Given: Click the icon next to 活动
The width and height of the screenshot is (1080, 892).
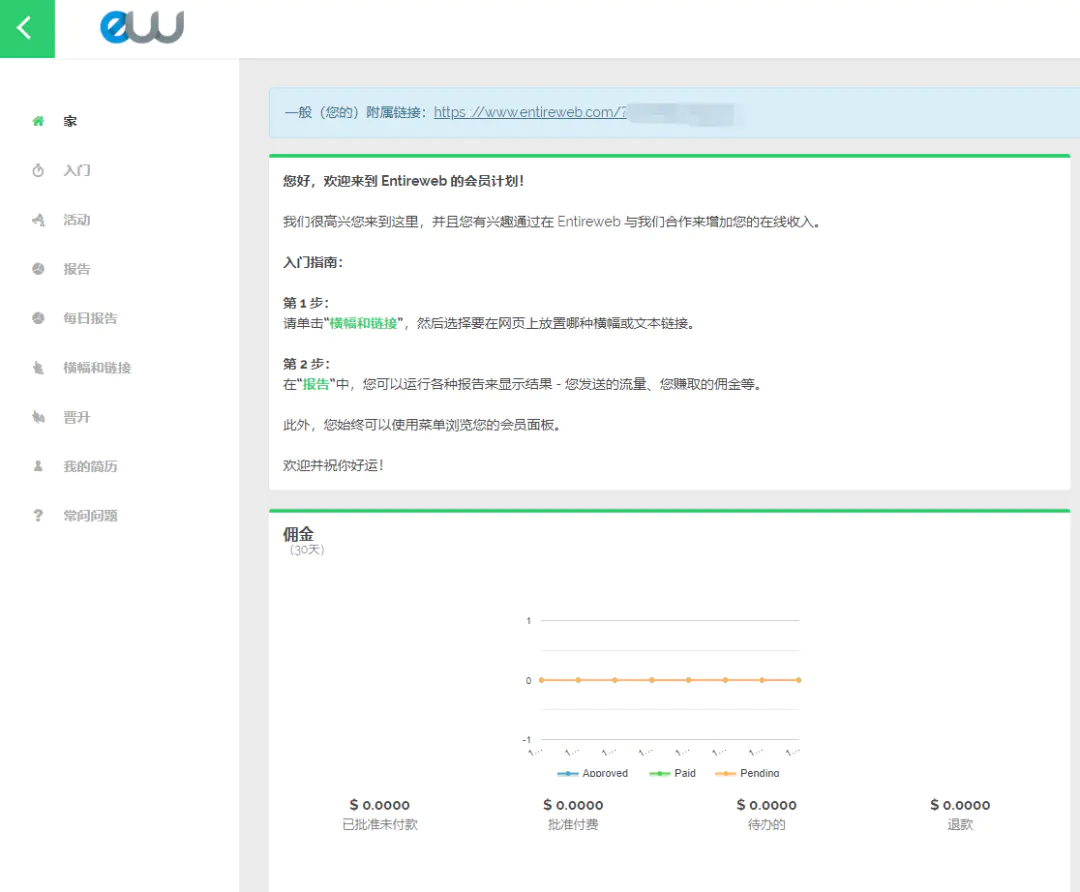Looking at the screenshot, I should click(38, 220).
